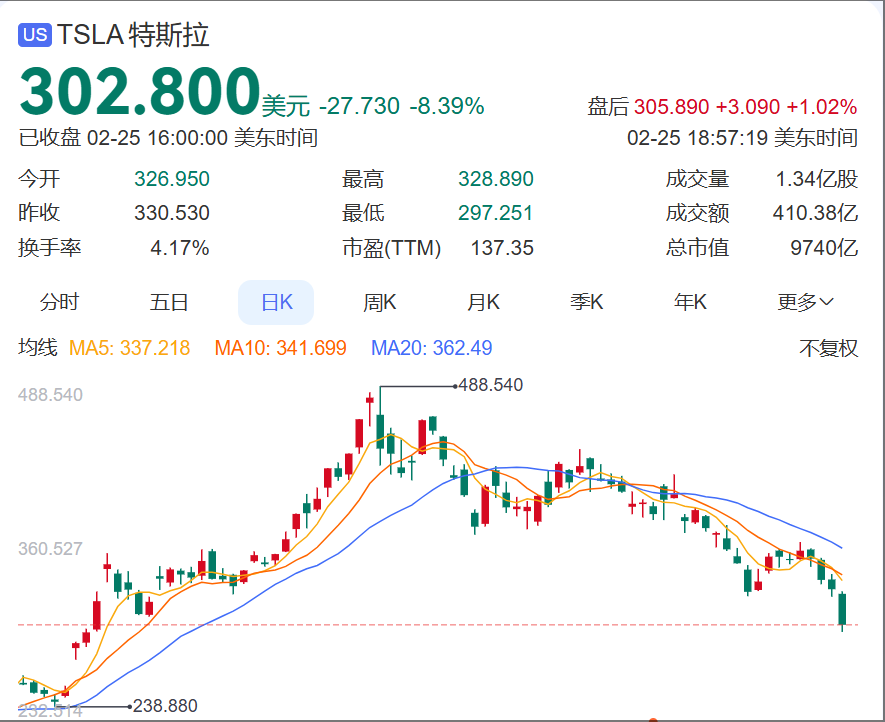Select the 月K chart tab
The width and height of the screenshot is (885, 722).
(x=483, y=303)
